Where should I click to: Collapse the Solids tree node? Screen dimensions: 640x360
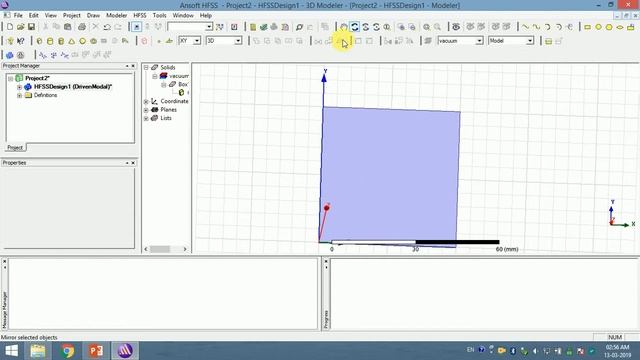click(146, 67)
